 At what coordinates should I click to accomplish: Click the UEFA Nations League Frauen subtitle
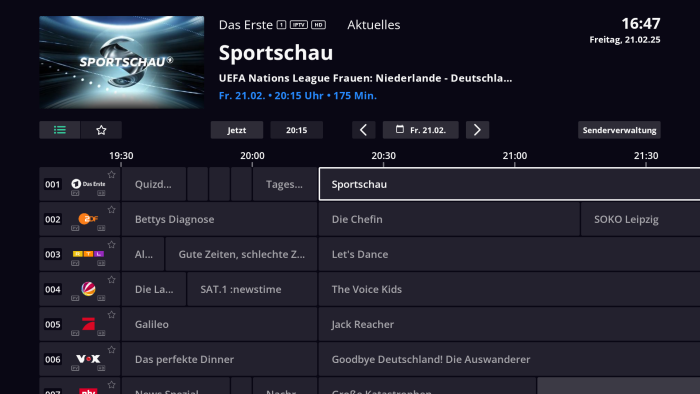[x=365, y=78]
